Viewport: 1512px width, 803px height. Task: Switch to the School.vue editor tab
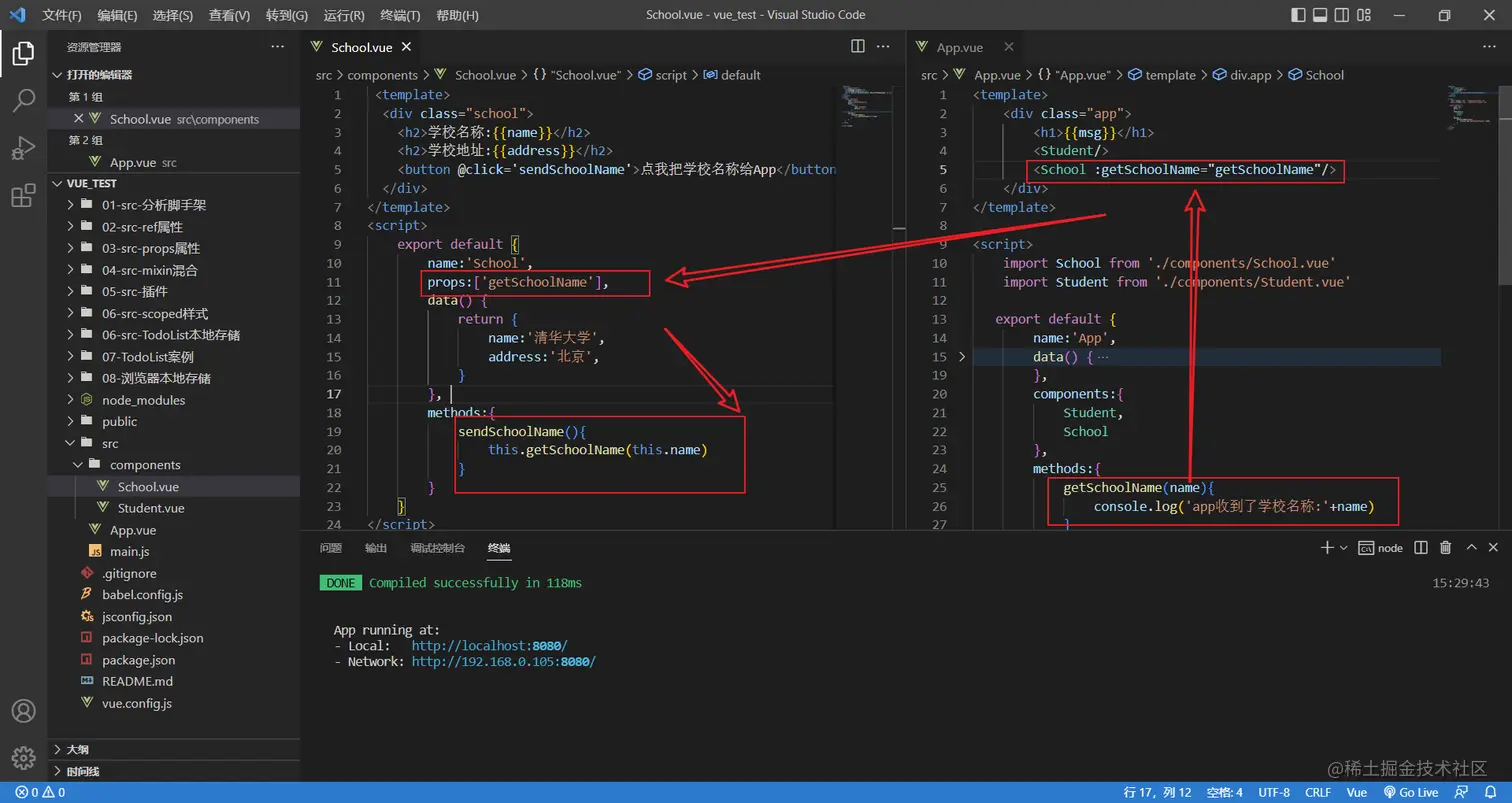click(363, 47)
